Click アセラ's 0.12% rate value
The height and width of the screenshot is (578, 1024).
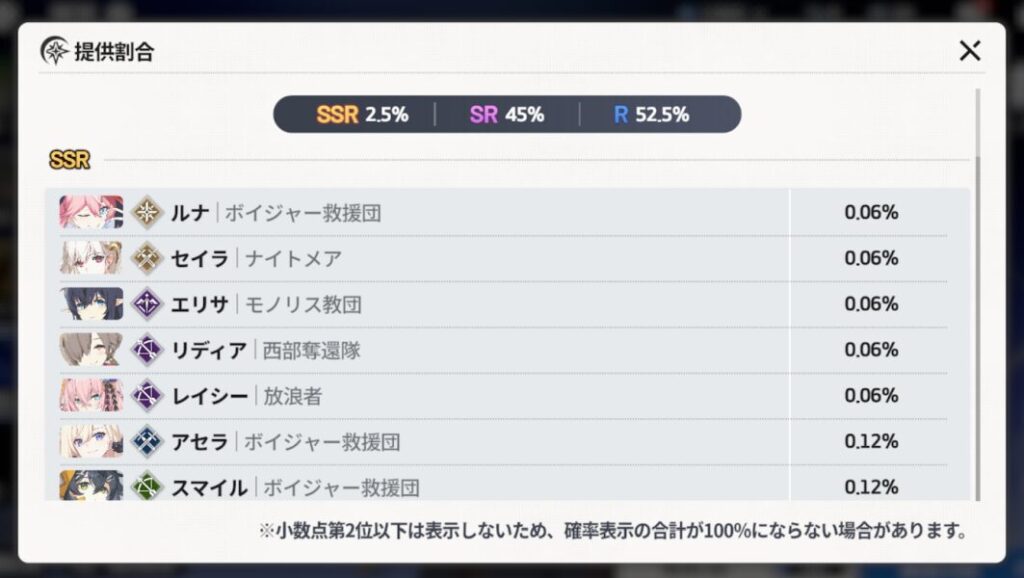[870, 443]
